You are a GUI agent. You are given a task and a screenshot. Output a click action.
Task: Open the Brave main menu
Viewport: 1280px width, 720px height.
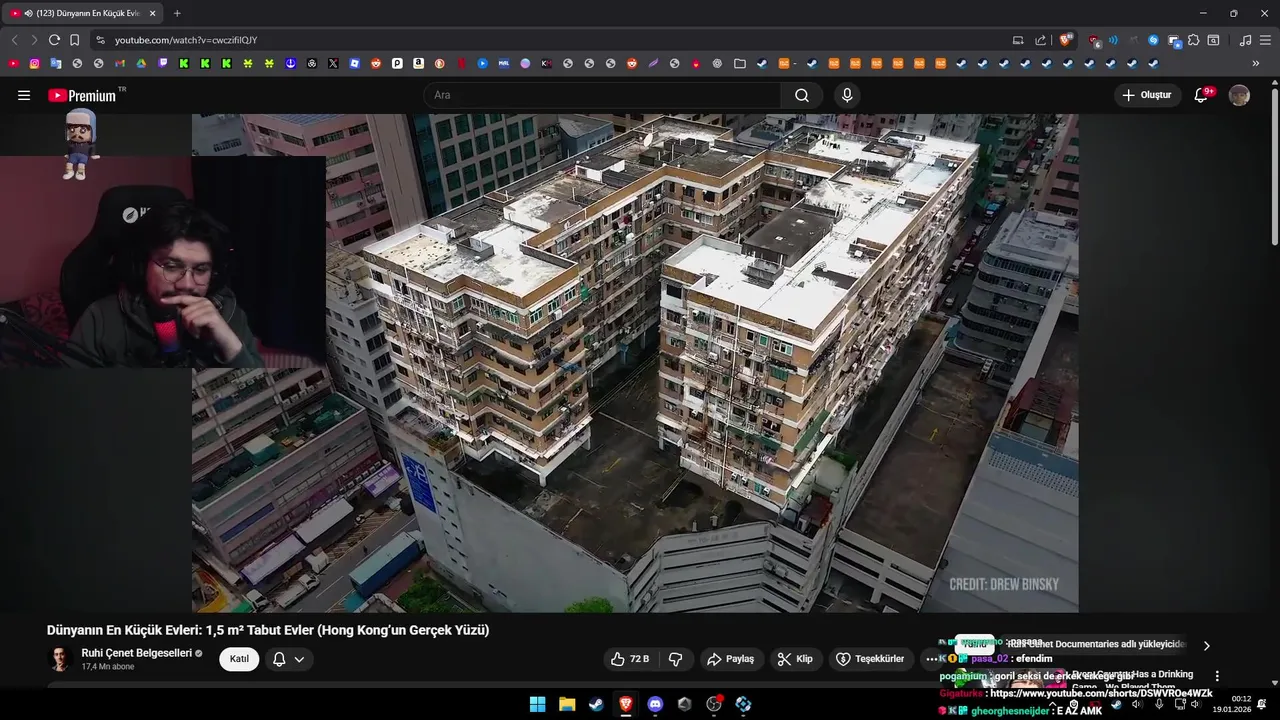pos(1265,40)
